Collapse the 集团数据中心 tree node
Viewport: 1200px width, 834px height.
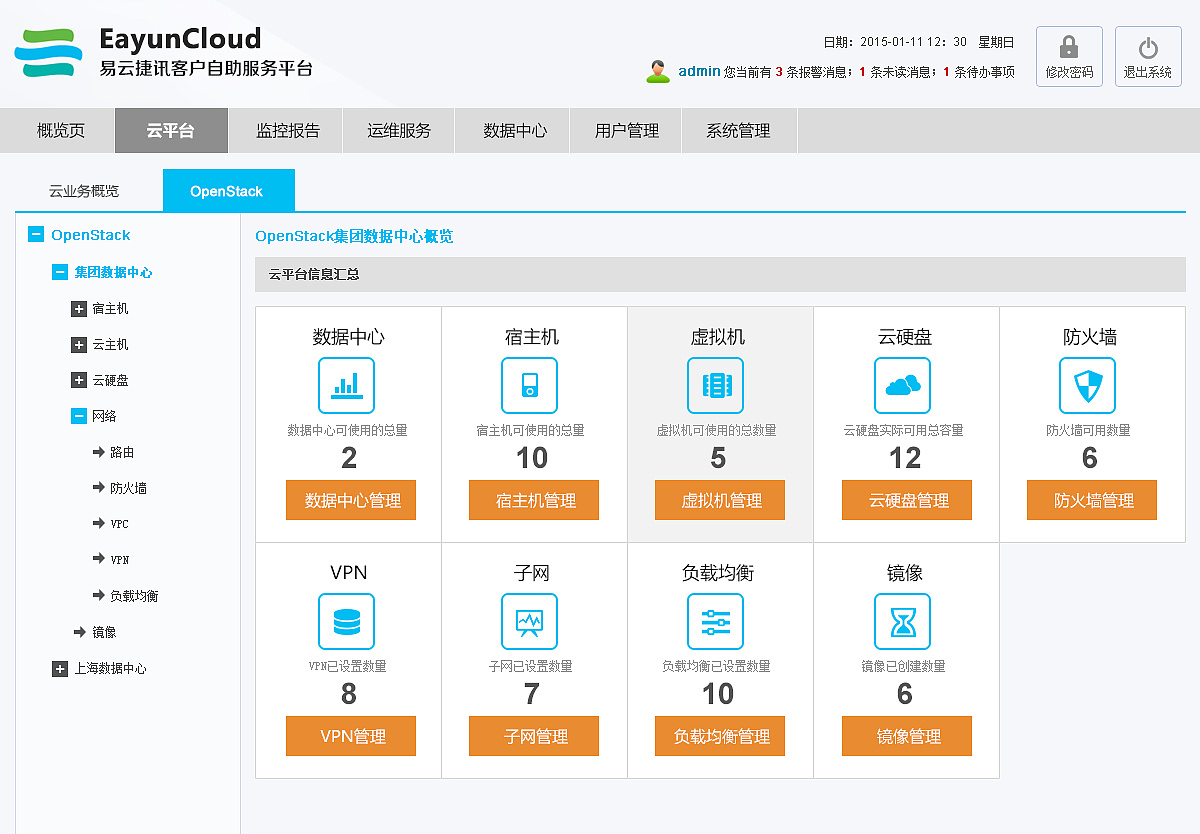pyautogui.click(x=56, y=272)
